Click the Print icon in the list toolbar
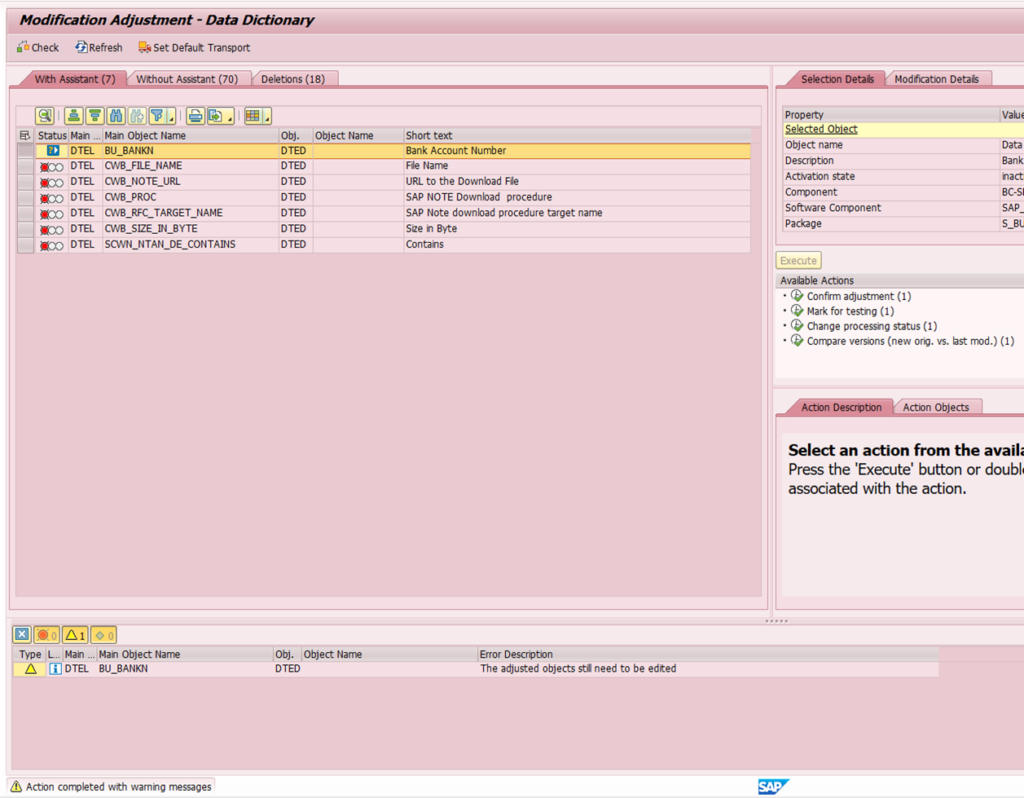This screenshot has height=798, width=1024. 195,116
